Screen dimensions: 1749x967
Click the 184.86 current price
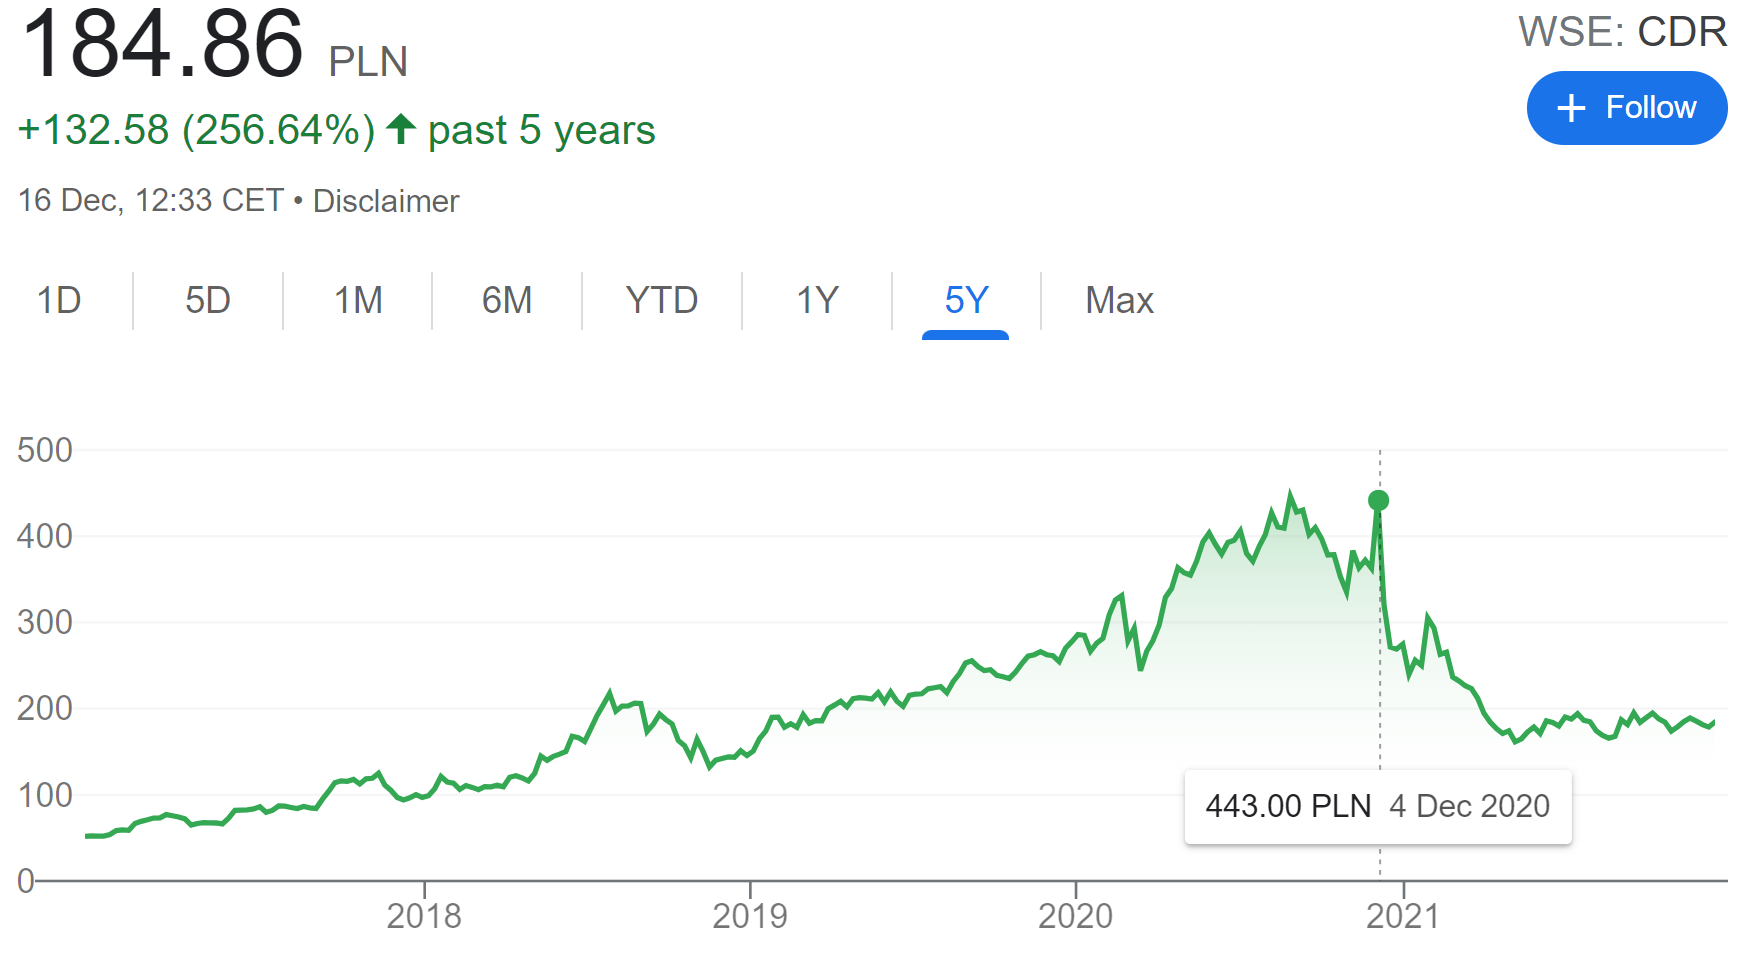tap(161, 45)
